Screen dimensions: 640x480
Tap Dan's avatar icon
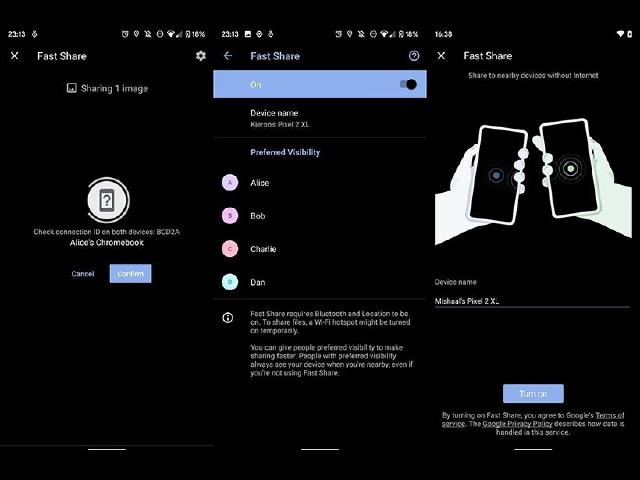click(x=230, y=282)
